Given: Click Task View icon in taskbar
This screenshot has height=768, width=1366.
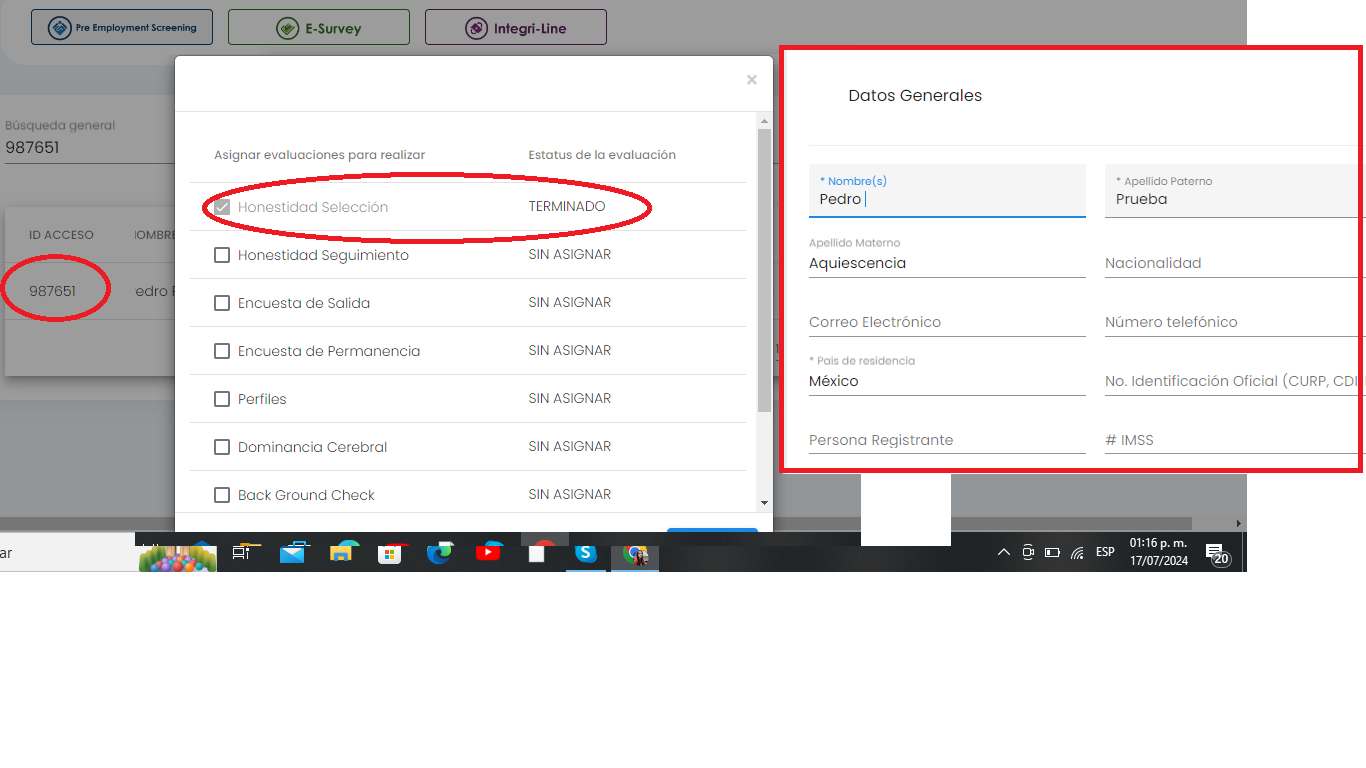Looking at the screenshot, I should (x=243, y=552).
